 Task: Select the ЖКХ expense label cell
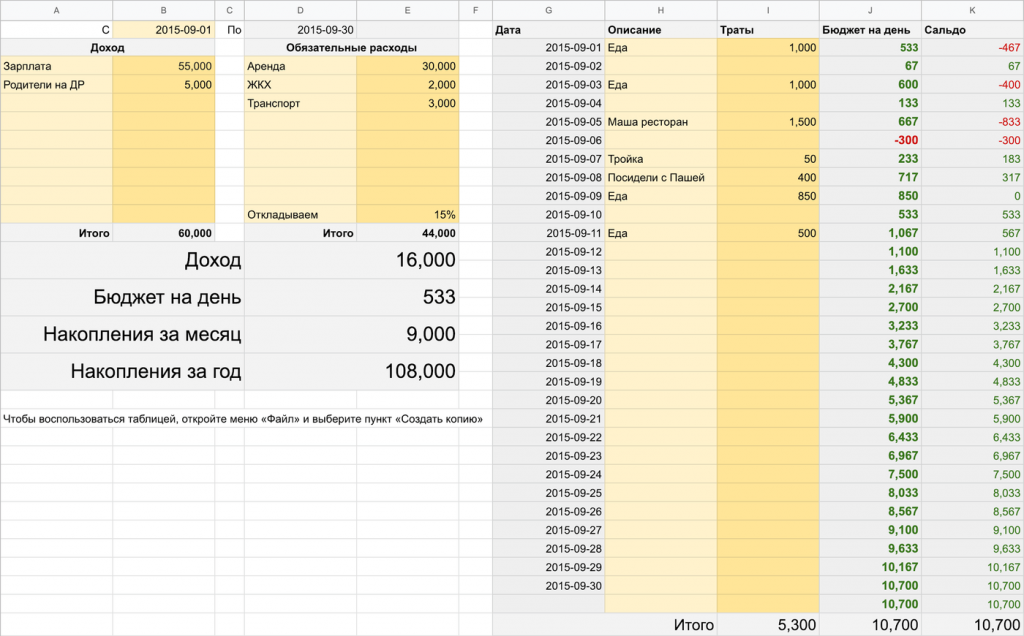(300, 85)
